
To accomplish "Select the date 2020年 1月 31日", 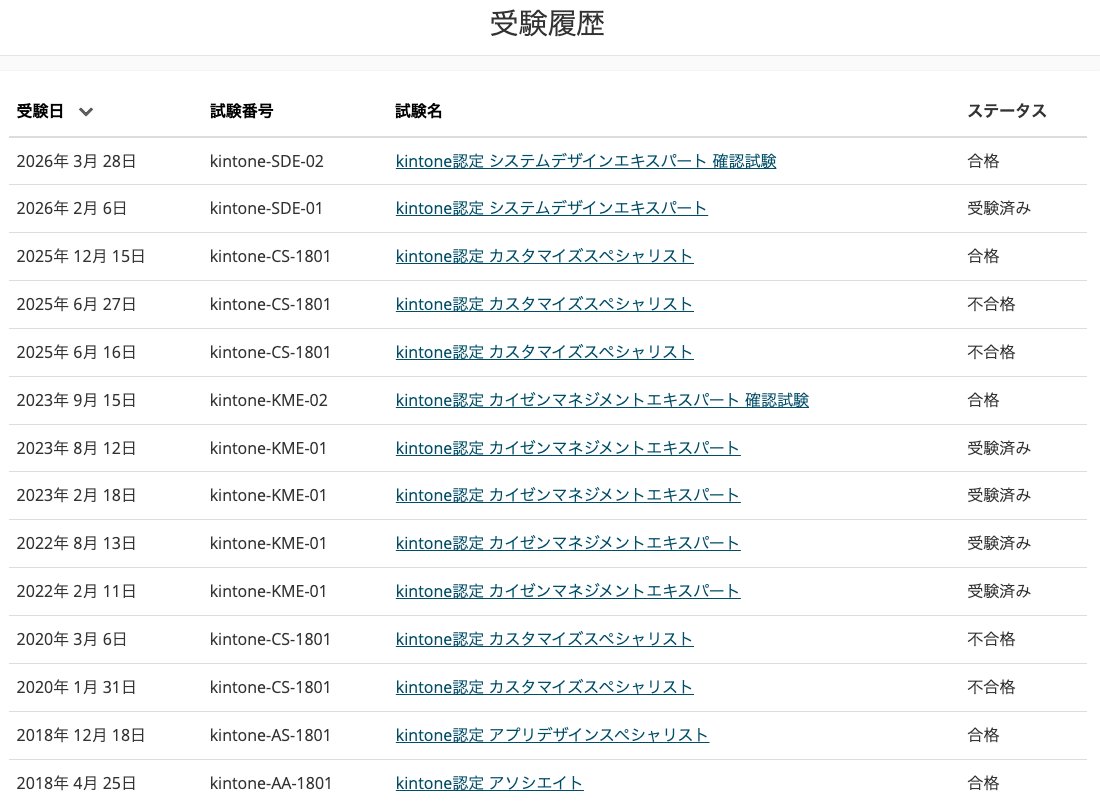I will pyautogui.click(x=76, y=686).
